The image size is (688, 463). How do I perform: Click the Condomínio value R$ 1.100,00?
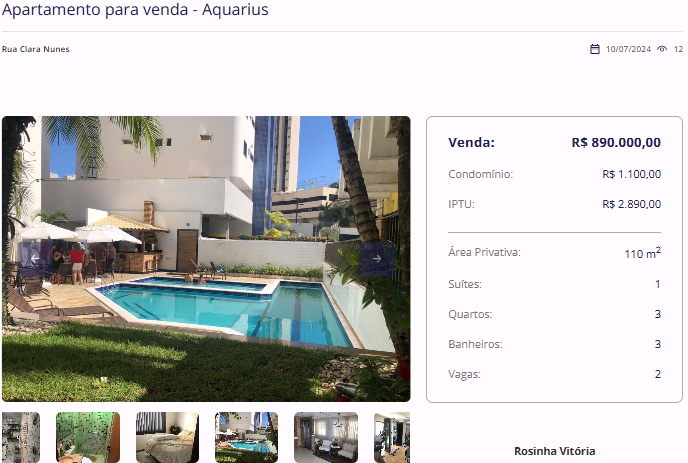pyautogui.click(x=631, y=174)
